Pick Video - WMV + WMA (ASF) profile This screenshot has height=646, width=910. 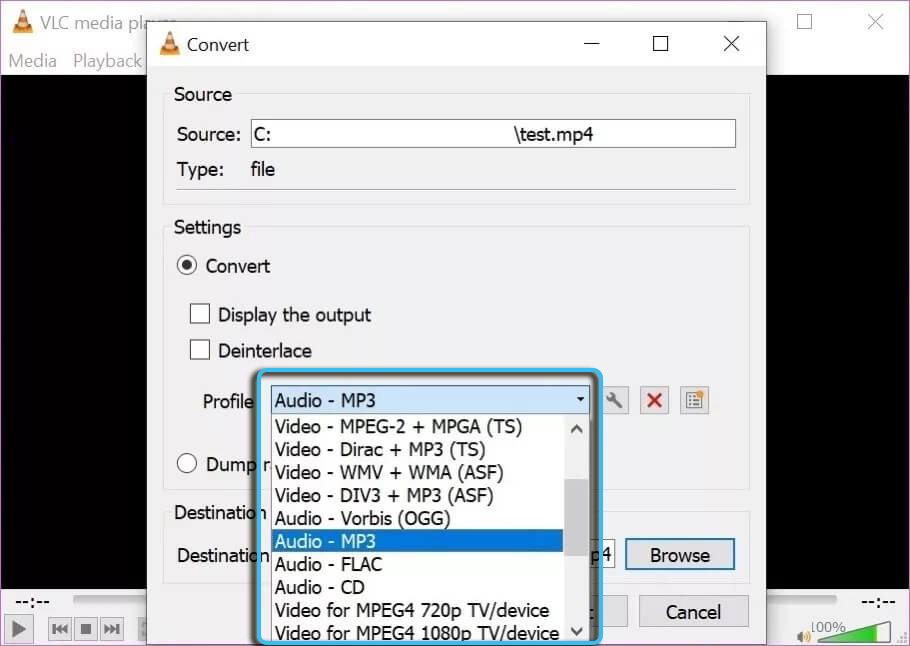388,472
